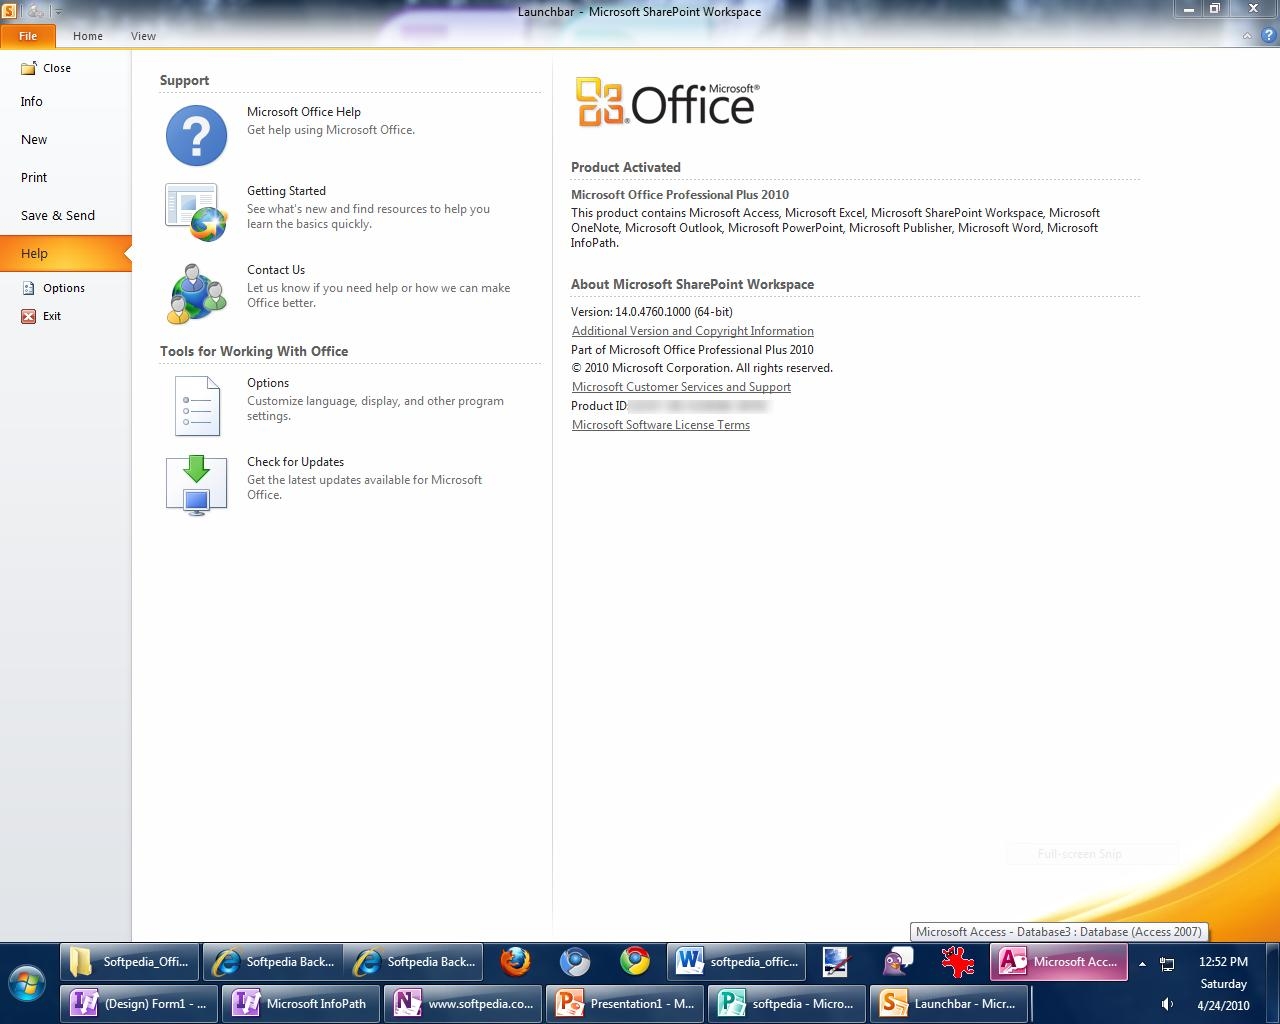Click the Contact Us title text

pyautogui.click(x=276, y=270)
